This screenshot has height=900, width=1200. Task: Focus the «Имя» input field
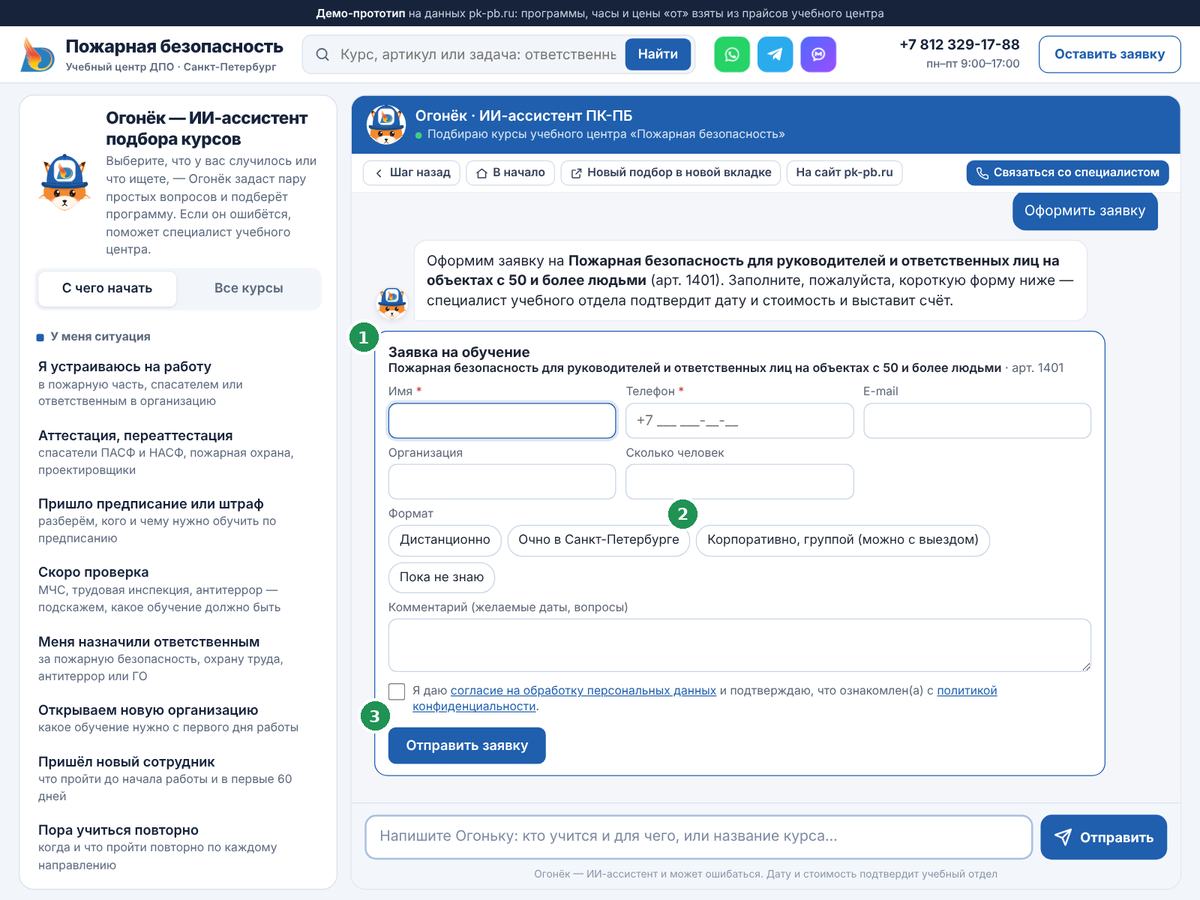[x=502, y=421]
